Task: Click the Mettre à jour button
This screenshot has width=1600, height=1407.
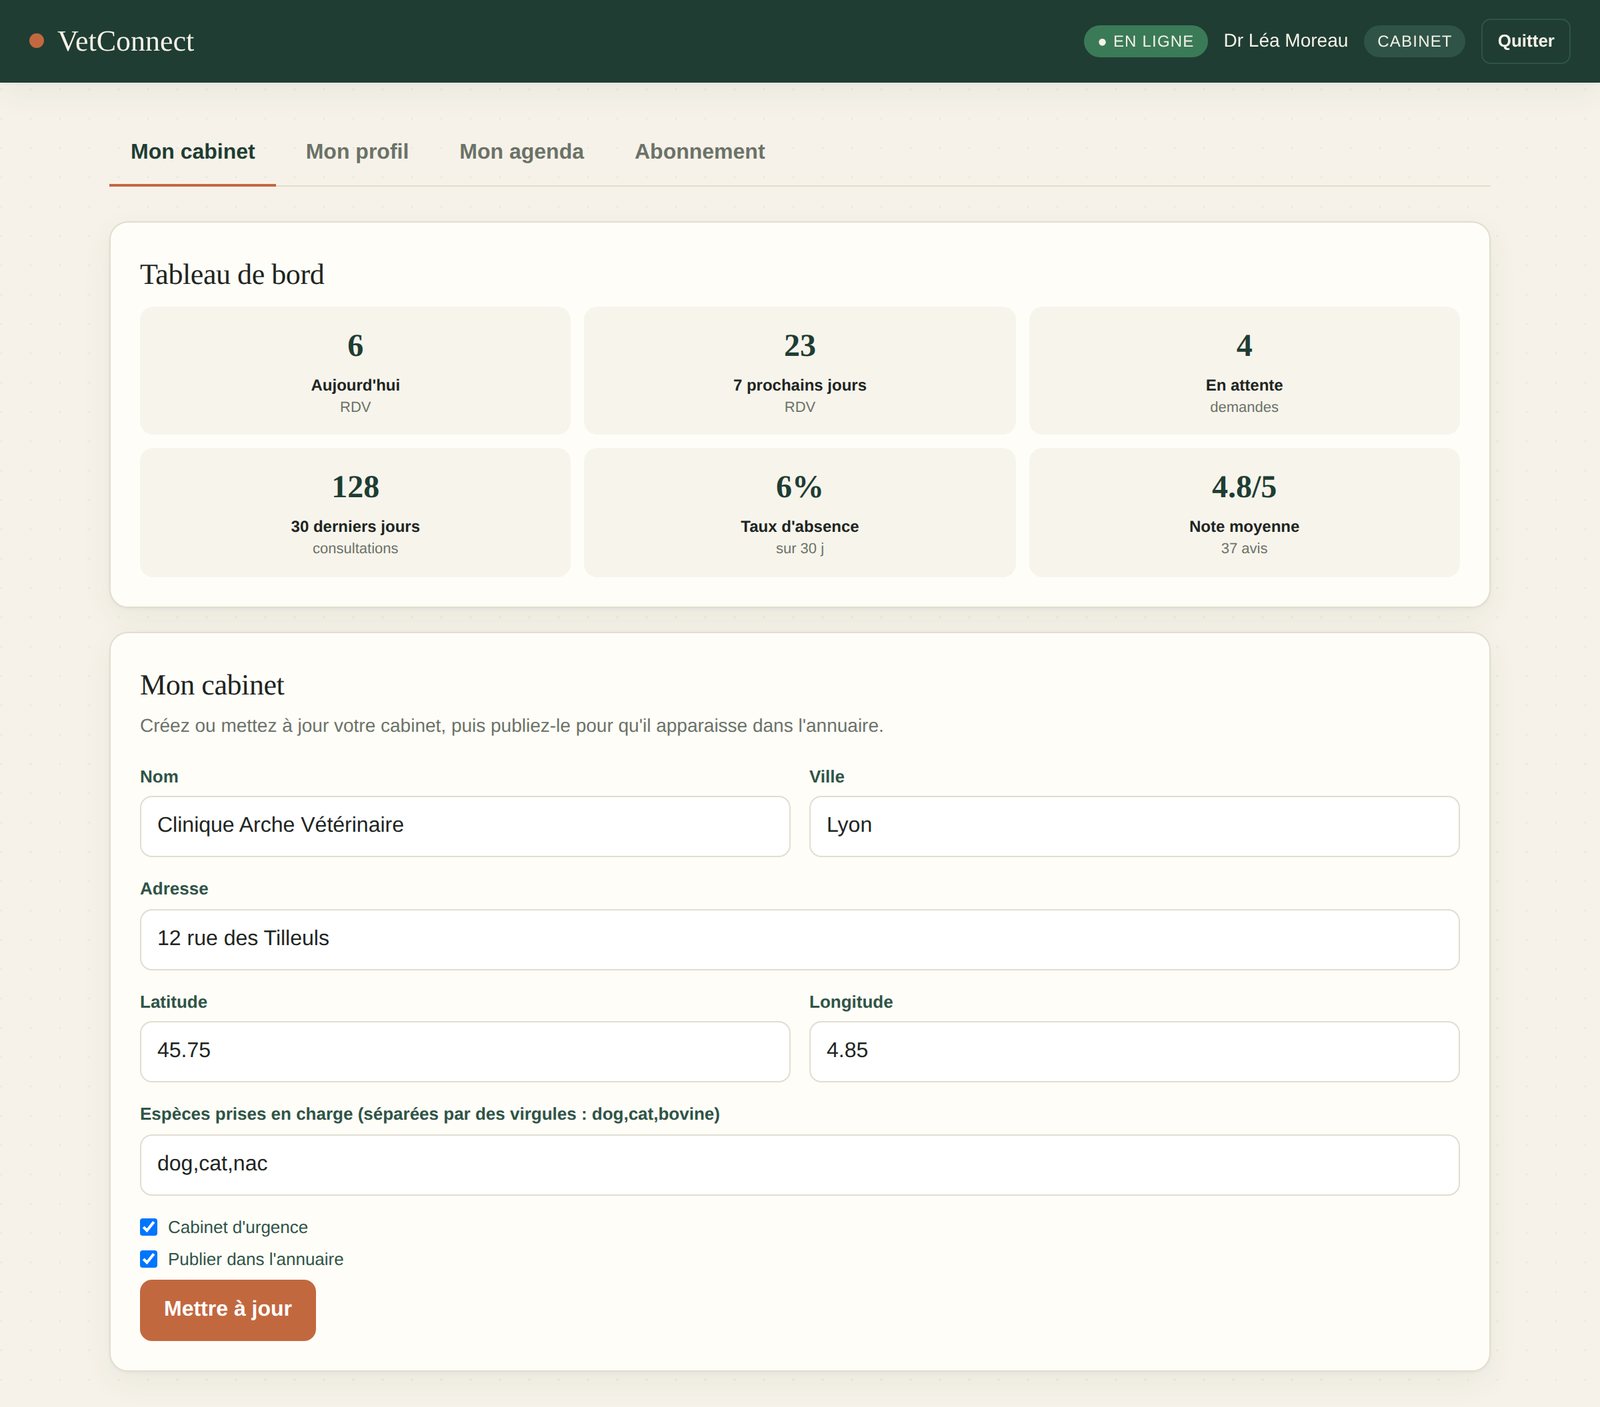Action: coord(228,1310)
